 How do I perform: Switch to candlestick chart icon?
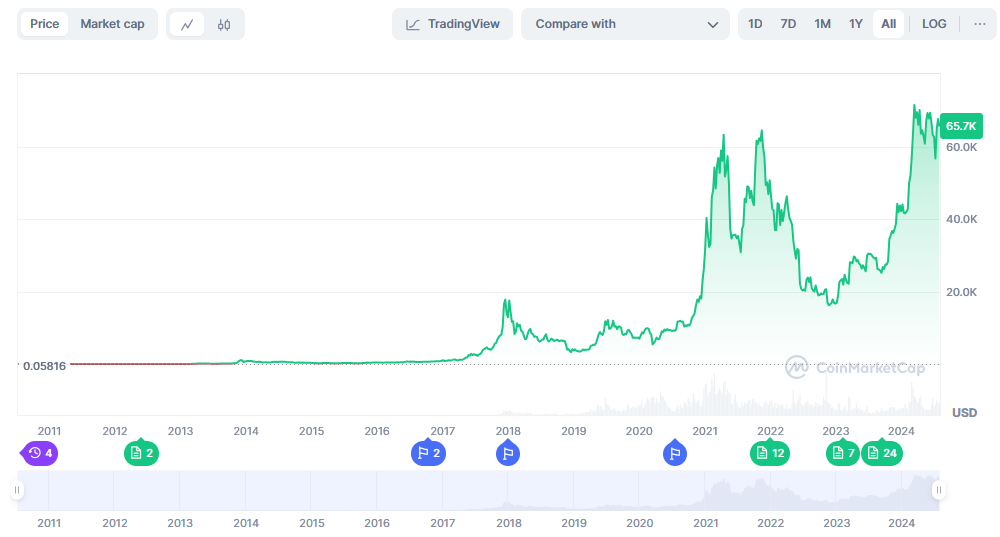224,24
